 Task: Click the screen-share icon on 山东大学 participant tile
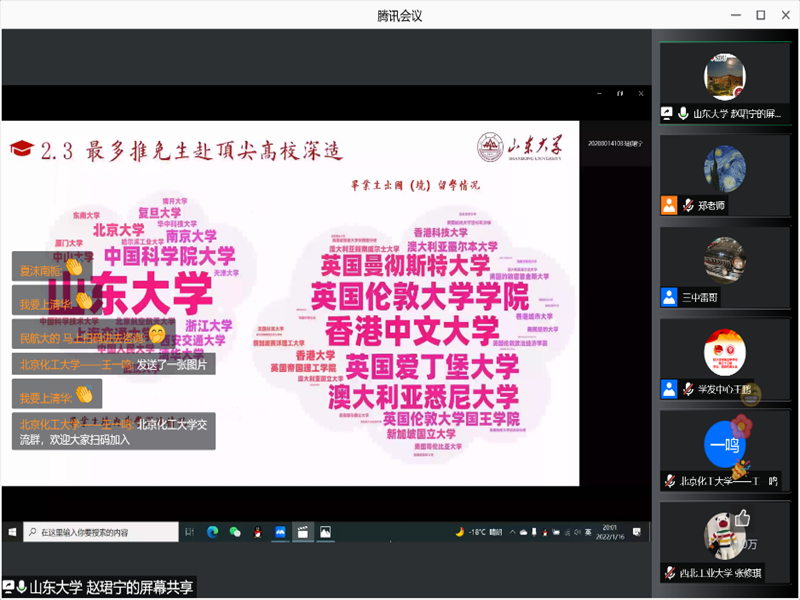(x=667, y=114)
